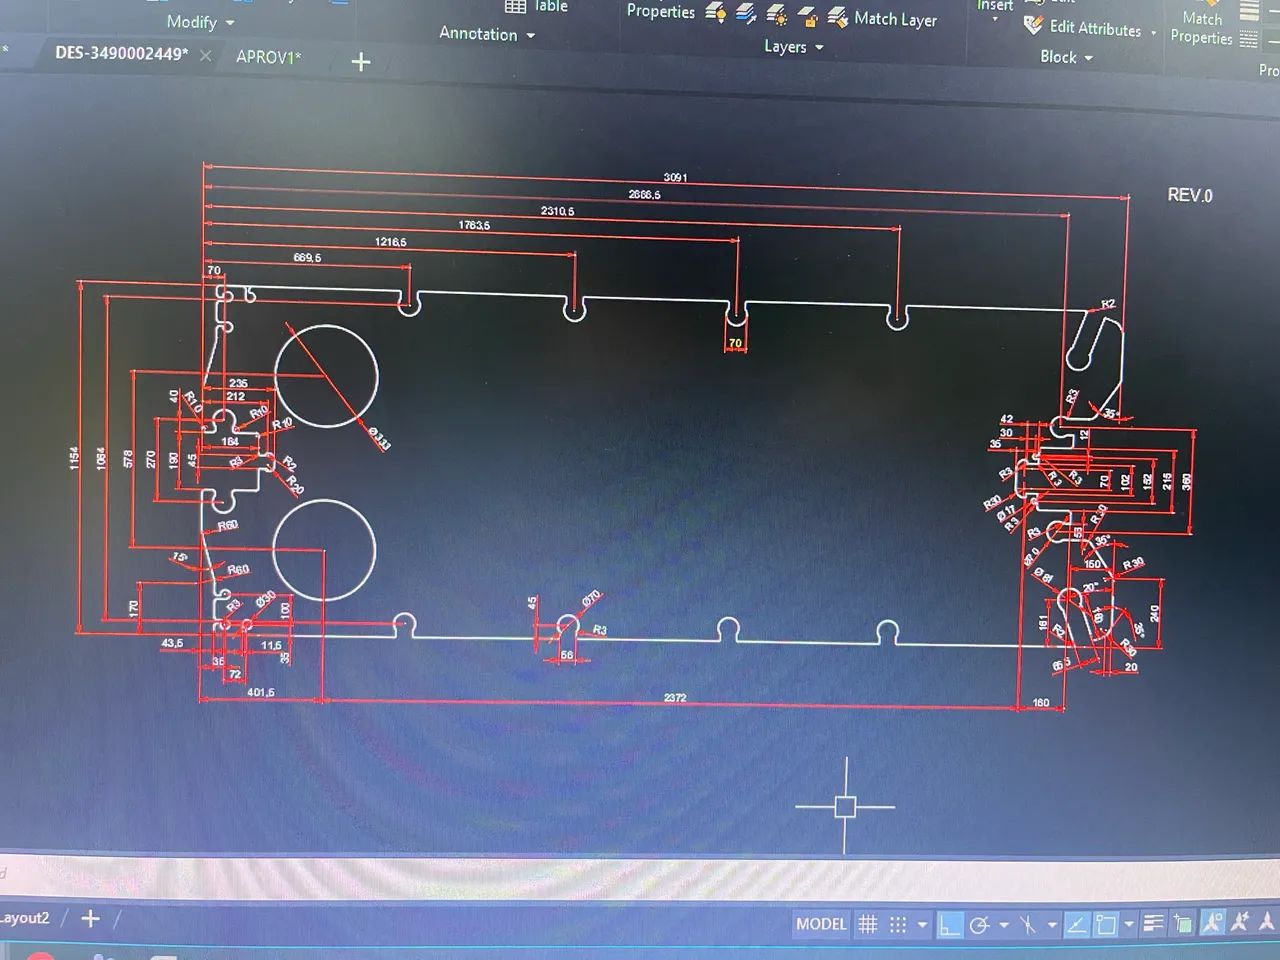Toggle Polar tracking in status bar
The image size is (1280, 960).
point(980,926)
